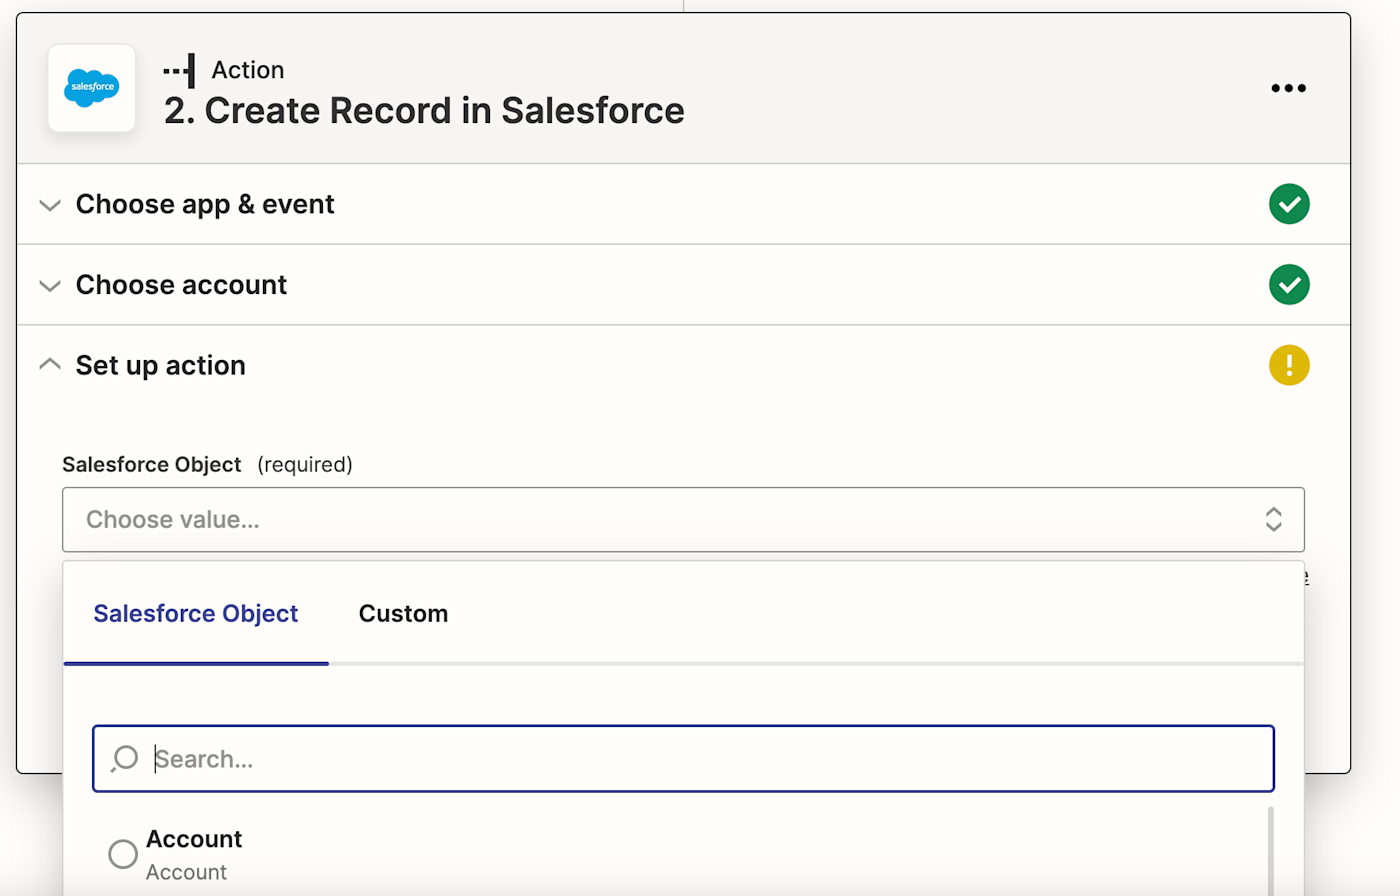
Task: Click the green checkmark beside Choose app & event
Action: coord(1289,204)
